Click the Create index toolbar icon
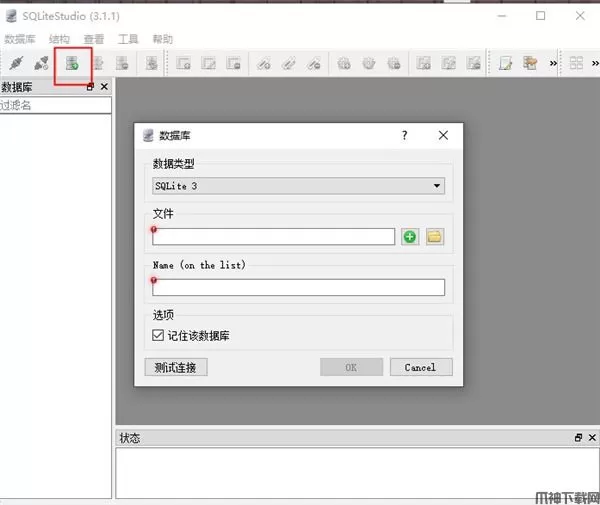 (x=264, y=63)
